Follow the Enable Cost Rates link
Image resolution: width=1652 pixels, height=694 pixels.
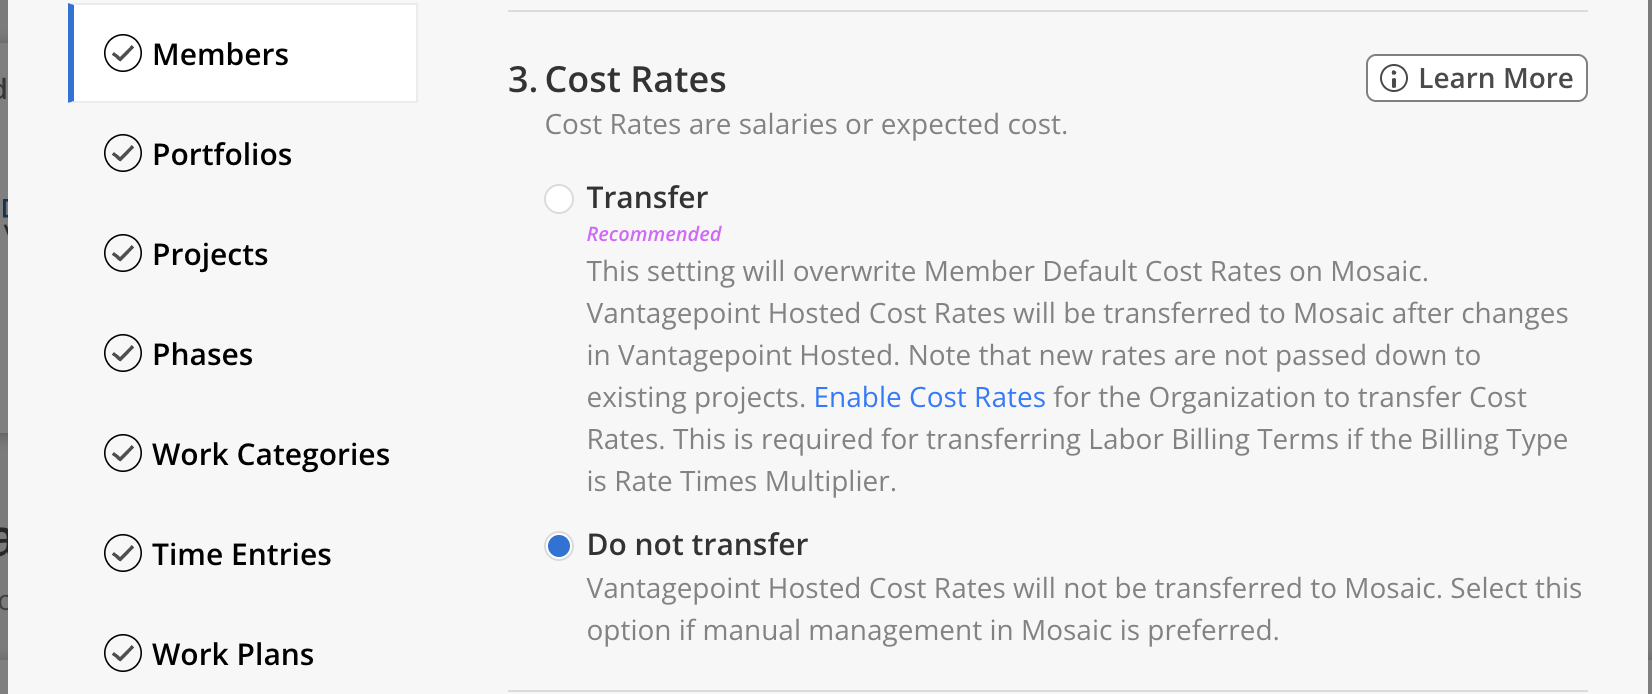coord(929,397)
